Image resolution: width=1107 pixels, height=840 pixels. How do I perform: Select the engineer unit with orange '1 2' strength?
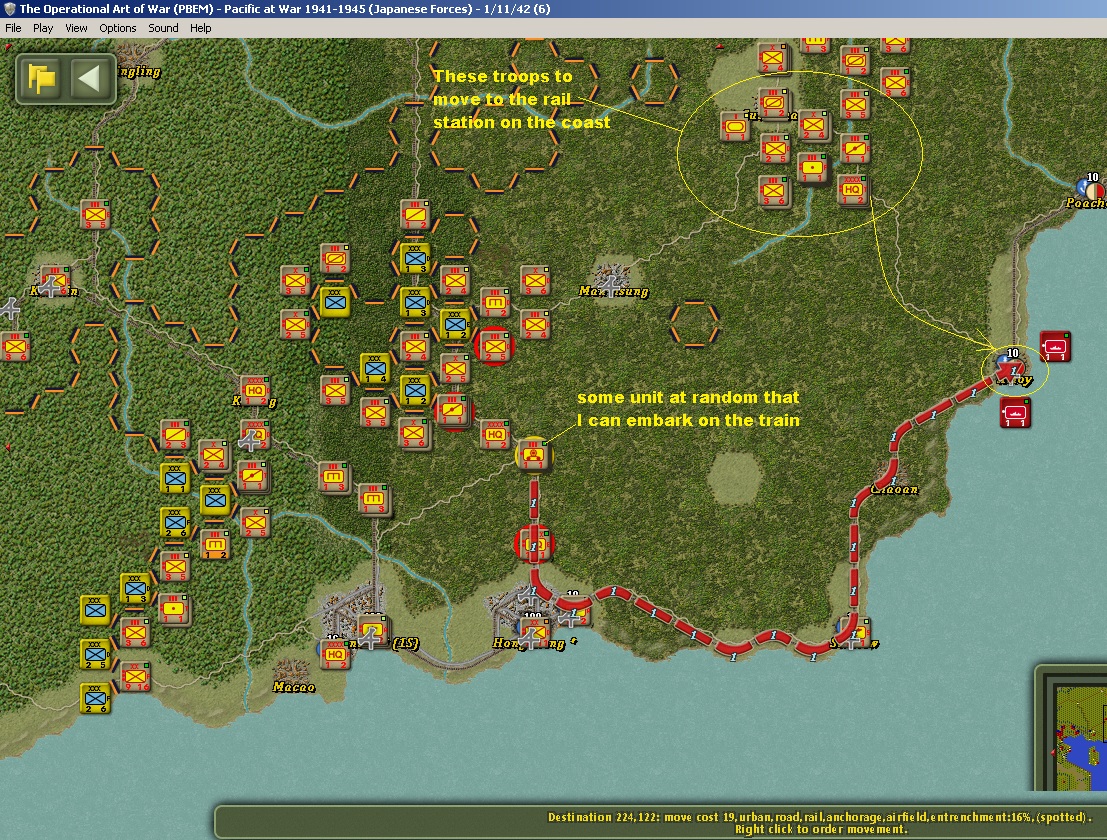point(215,544)
